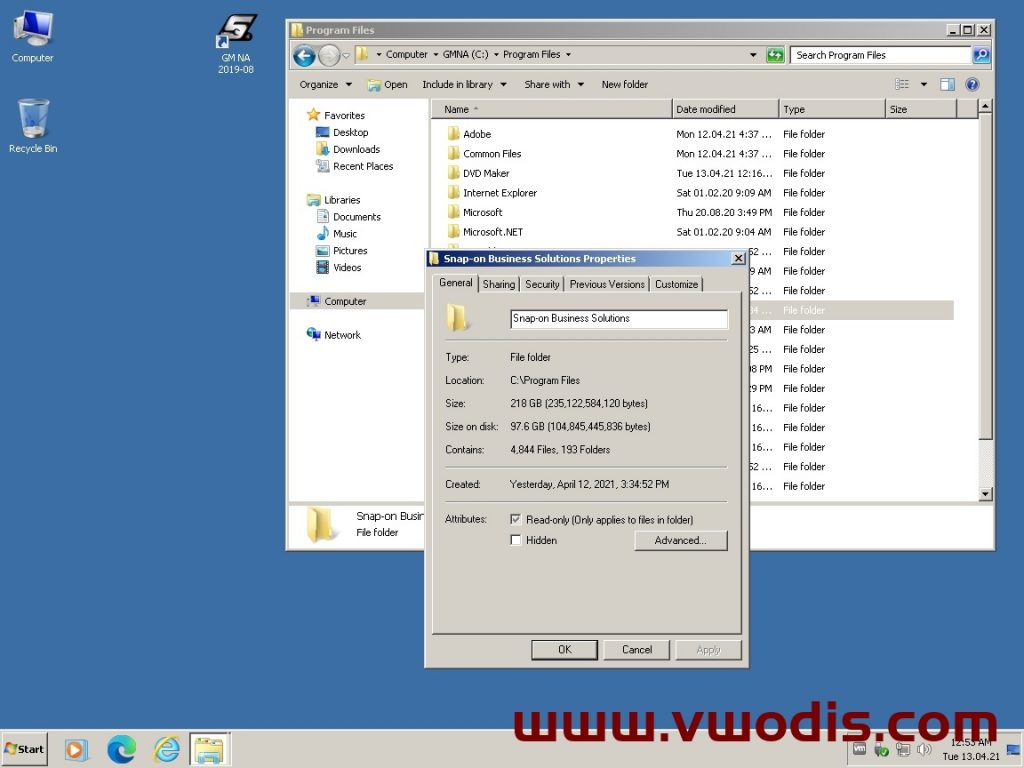Expand the view options dropdown arrow
The width and height of the screenshot is (1024, 768).
tap(923, 84)
